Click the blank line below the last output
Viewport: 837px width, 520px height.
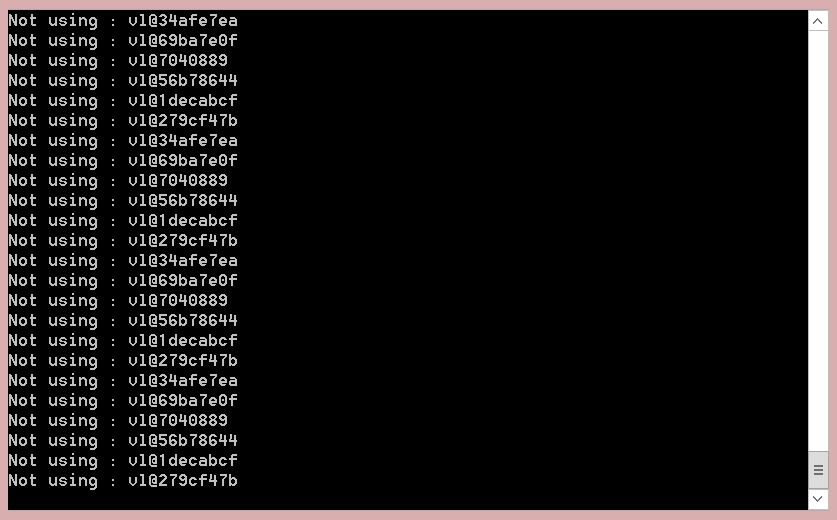click(x=407, y=500)
